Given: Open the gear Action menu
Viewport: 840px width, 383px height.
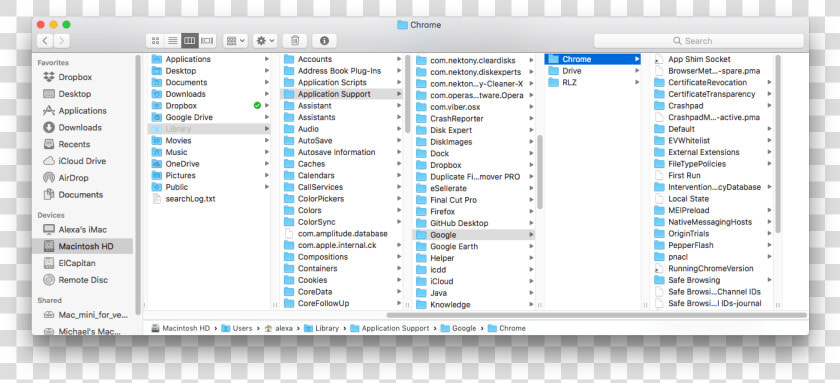Looking at the screenshot, I should point(265,41).
